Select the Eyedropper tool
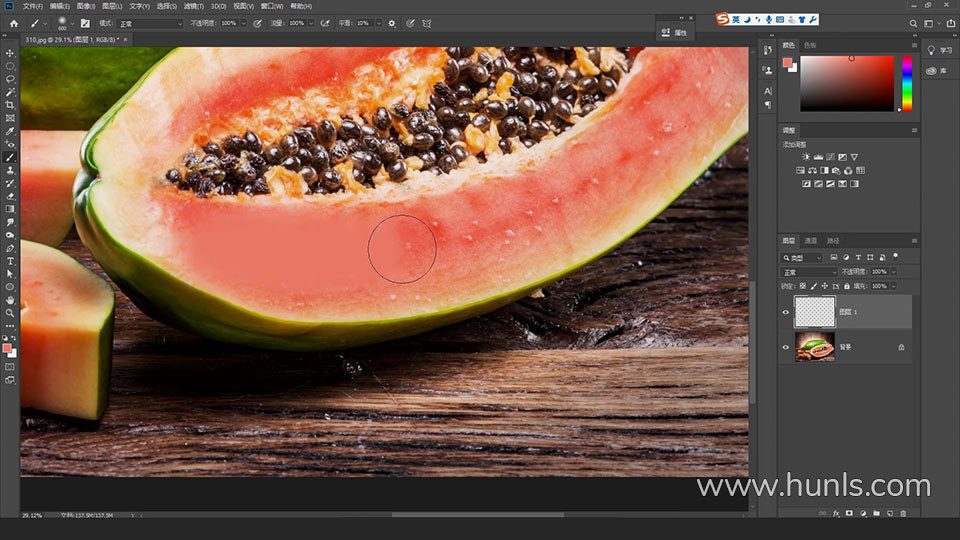The height and width of the screenshot is (540, 960). pos(10,131)
